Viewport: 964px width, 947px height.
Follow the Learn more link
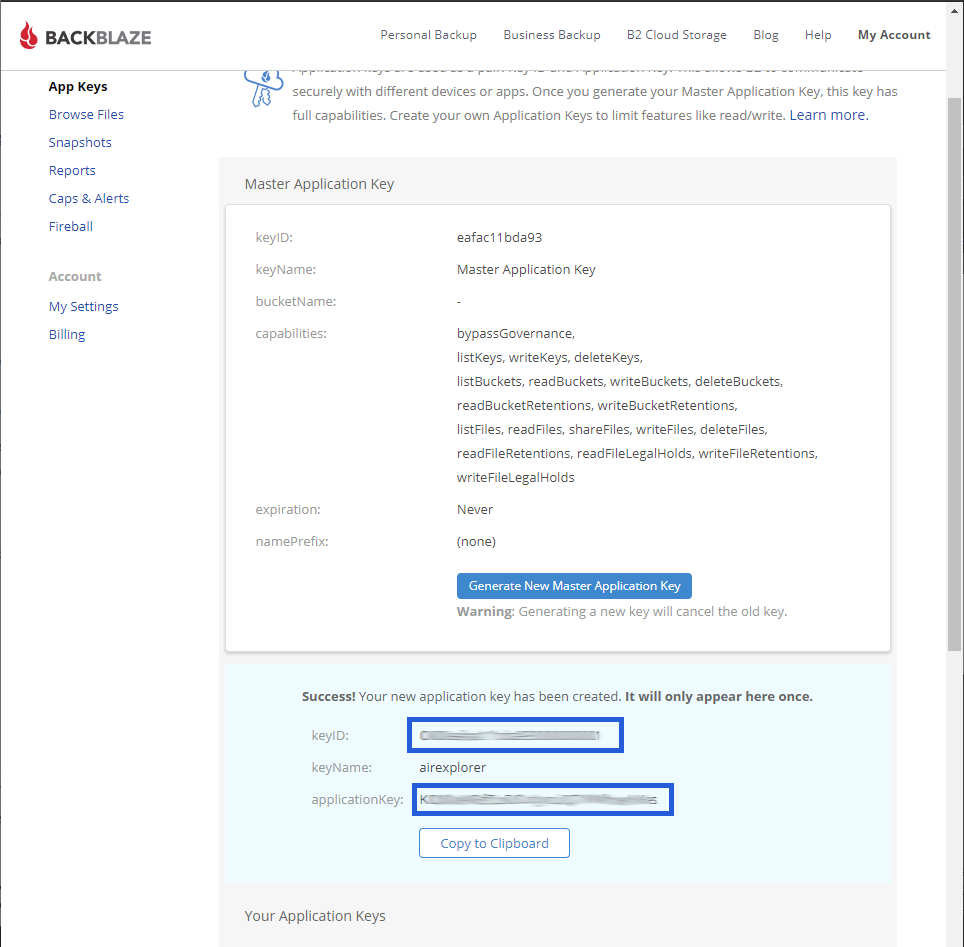tap(828, 115)
